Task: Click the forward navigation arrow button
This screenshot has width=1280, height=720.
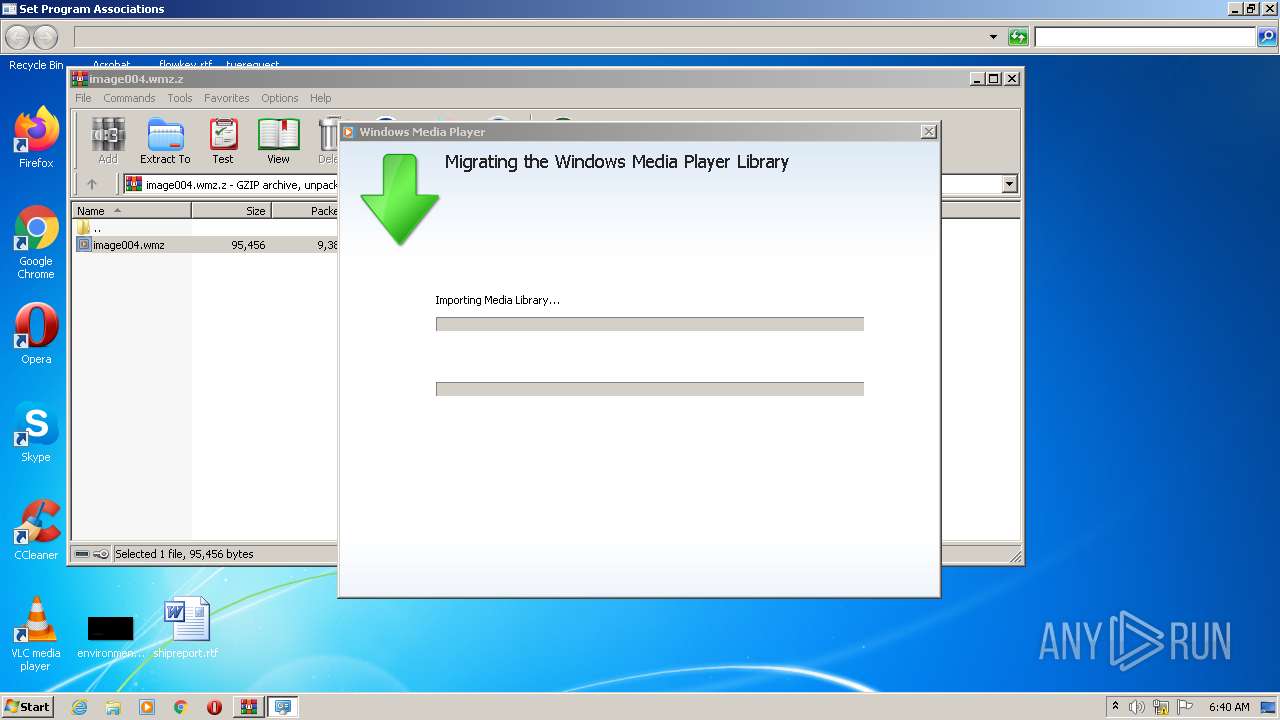Action: (x=46, y=37)
